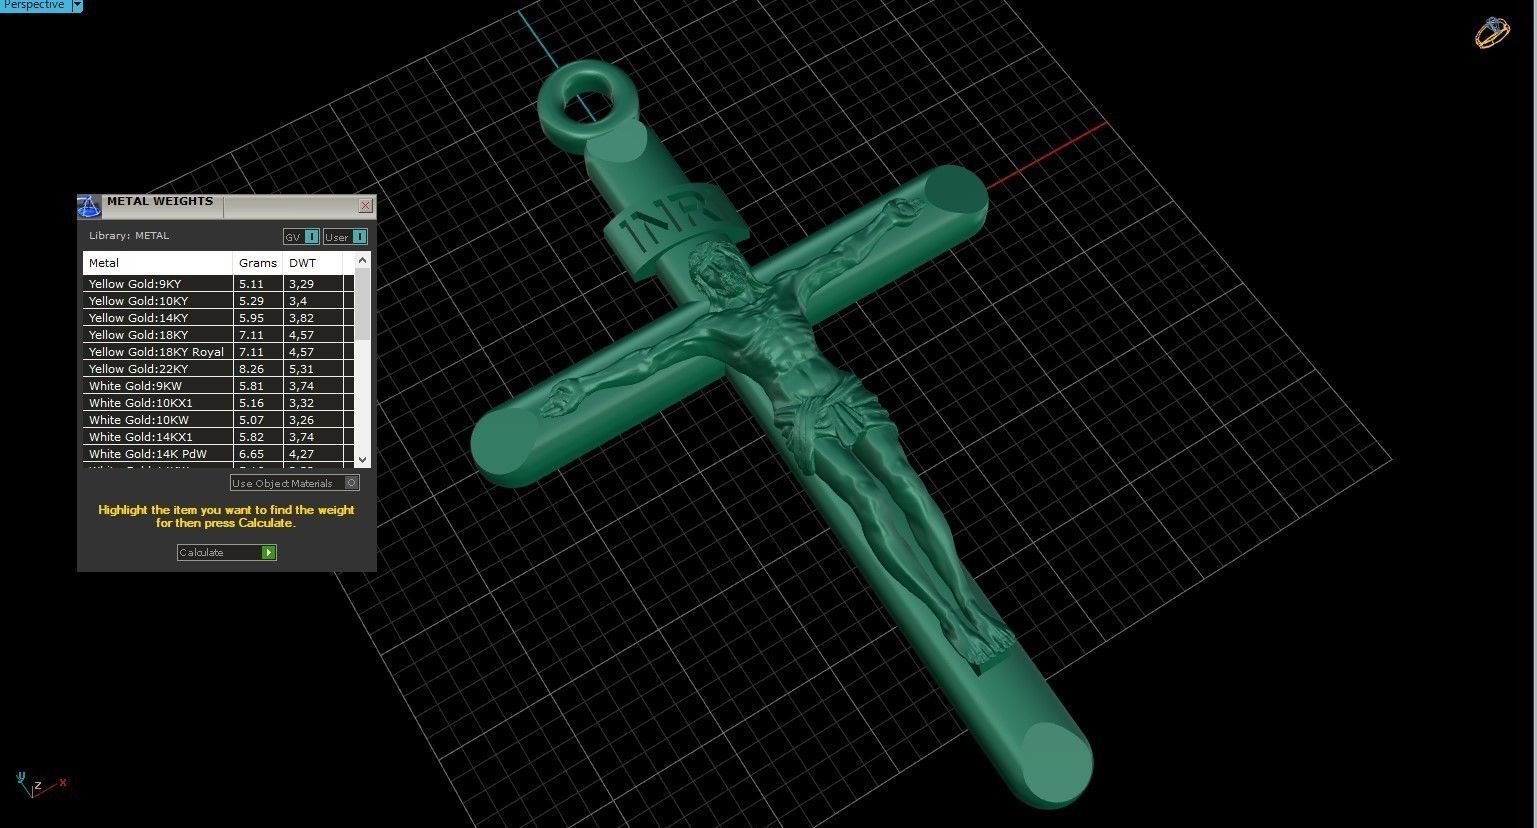This screenshot has height=828, width=1537.
Task: Click the XYZ axis indicator icon
Action: [38, 783]
